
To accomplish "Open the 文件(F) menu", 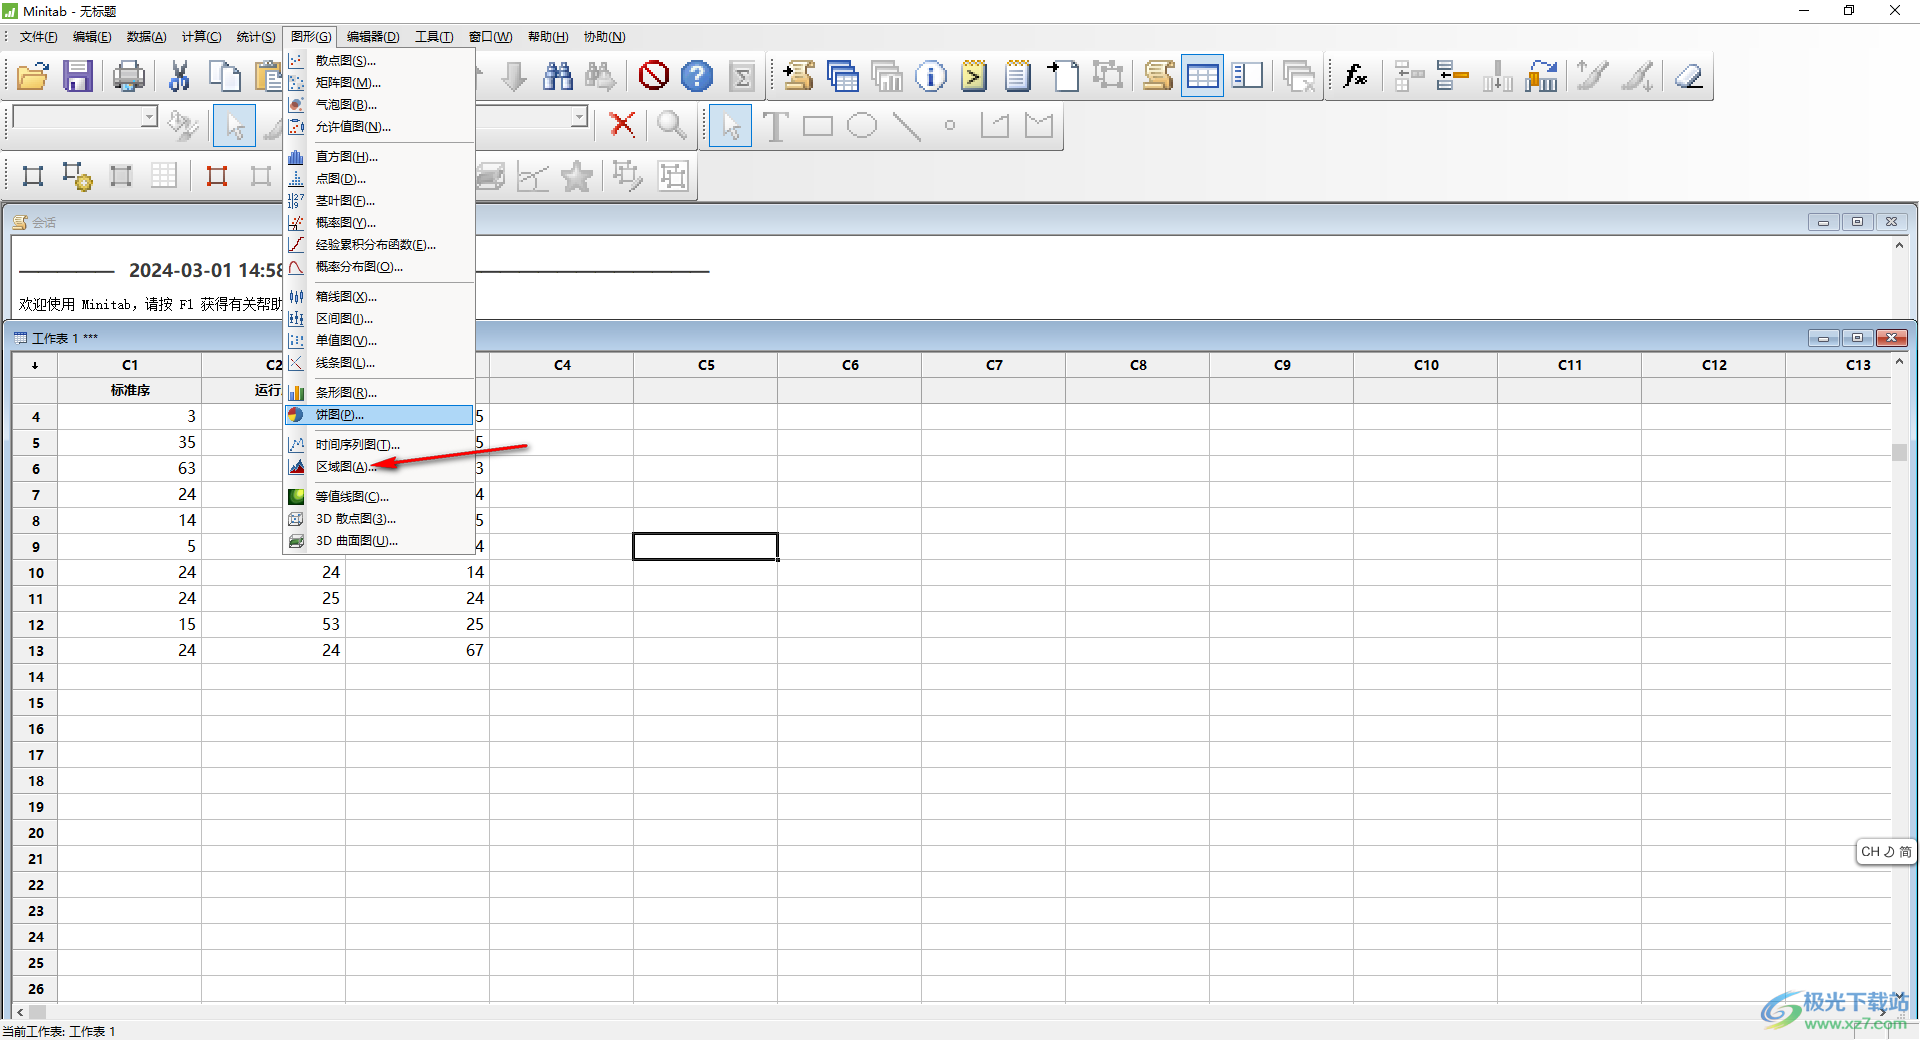I will click(x=38, y=37).
